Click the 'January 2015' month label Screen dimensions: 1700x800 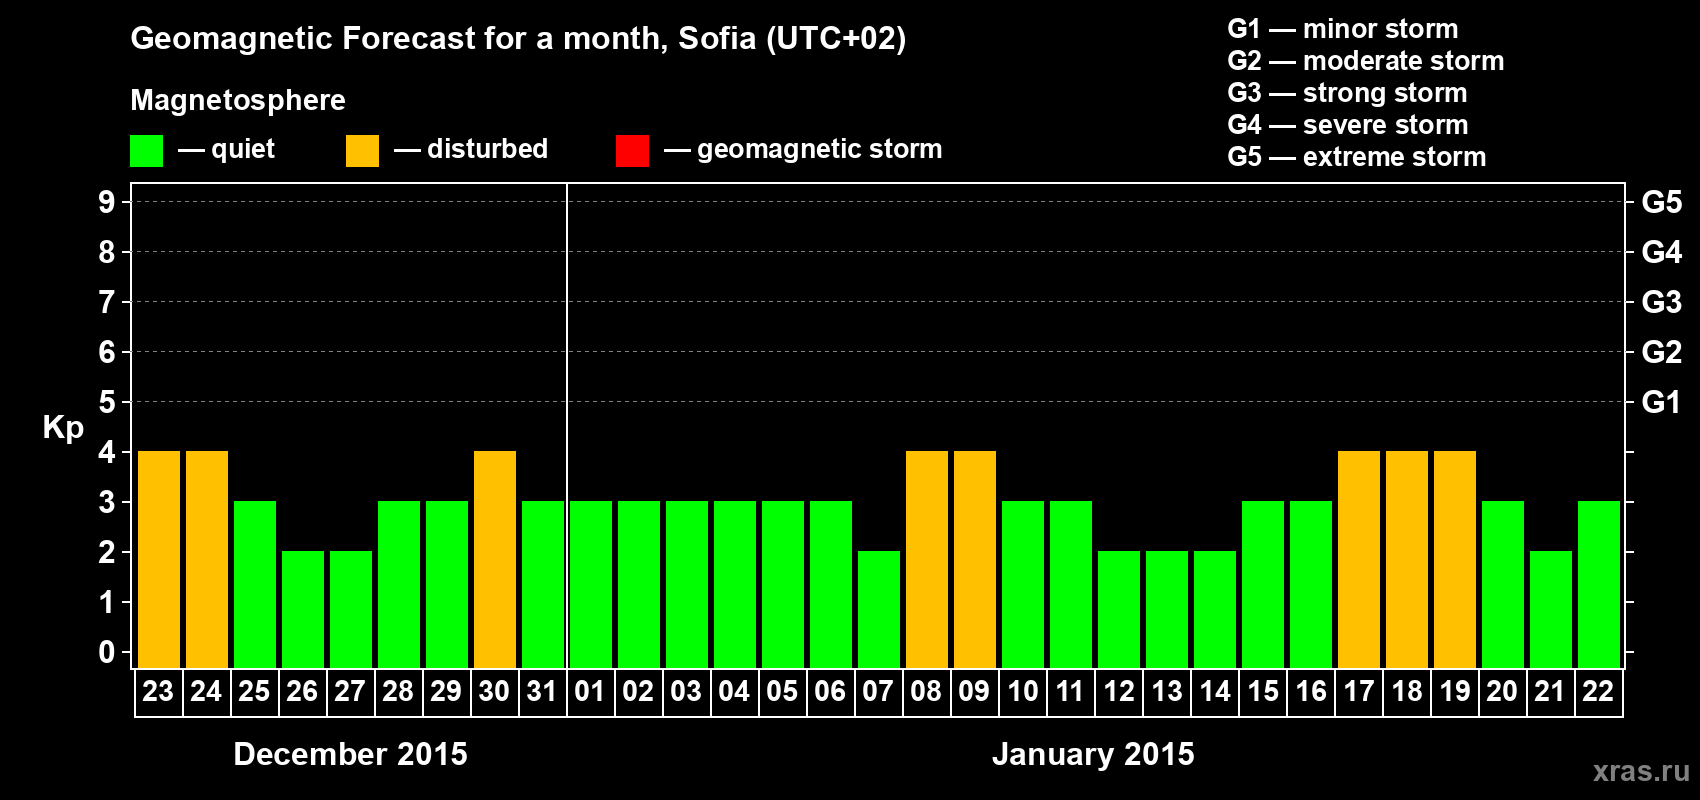[x=1093, y=754]
